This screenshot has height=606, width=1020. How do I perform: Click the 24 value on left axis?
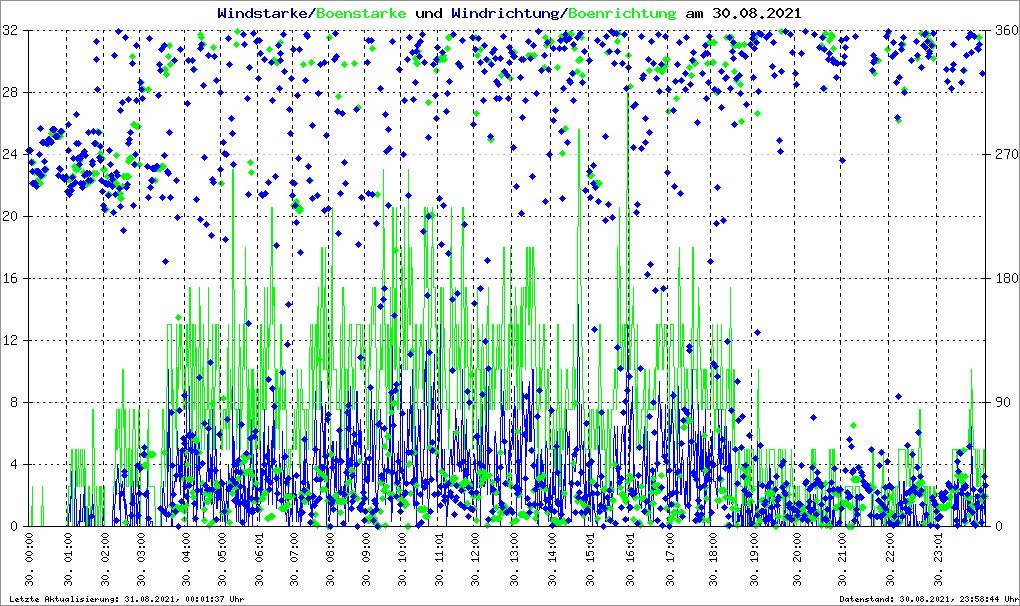pos(12,154)
